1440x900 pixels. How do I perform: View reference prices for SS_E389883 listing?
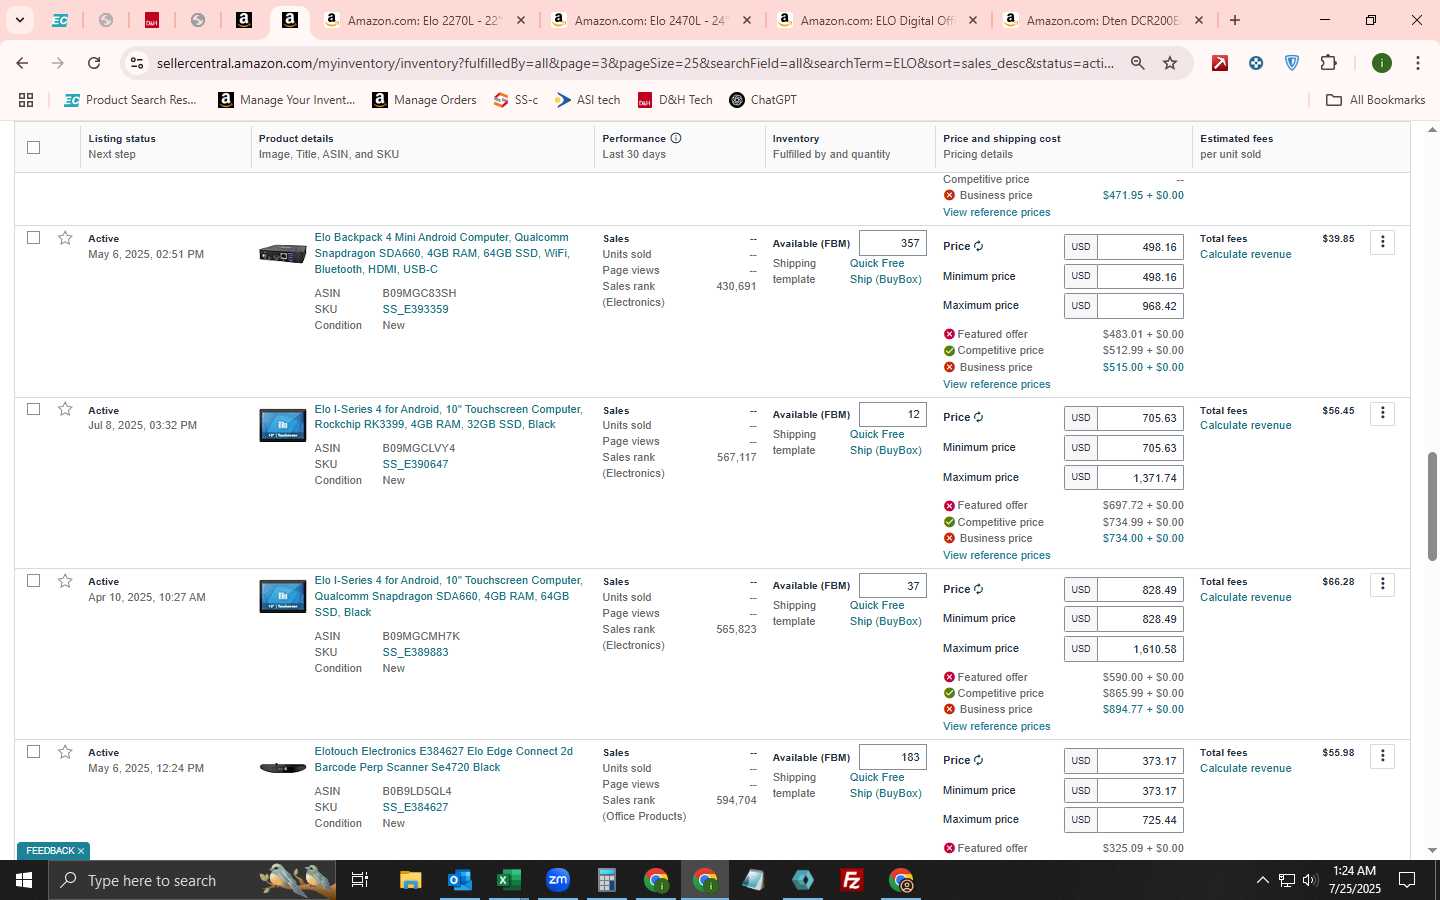996,726
